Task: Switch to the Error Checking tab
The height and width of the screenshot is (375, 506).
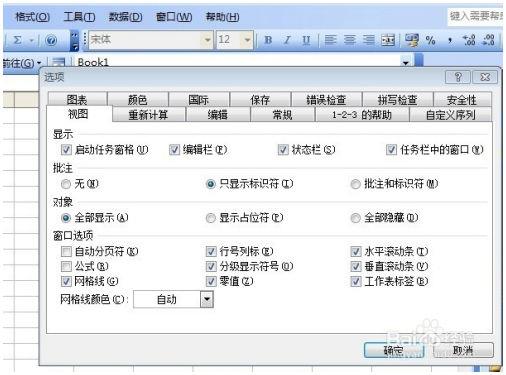Action: 326,100
